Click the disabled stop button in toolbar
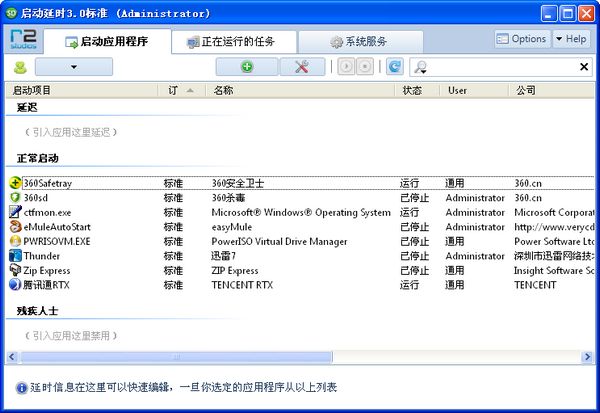This screenshot has height=413, width=600. pyautogui.click(x=365, y=67)
